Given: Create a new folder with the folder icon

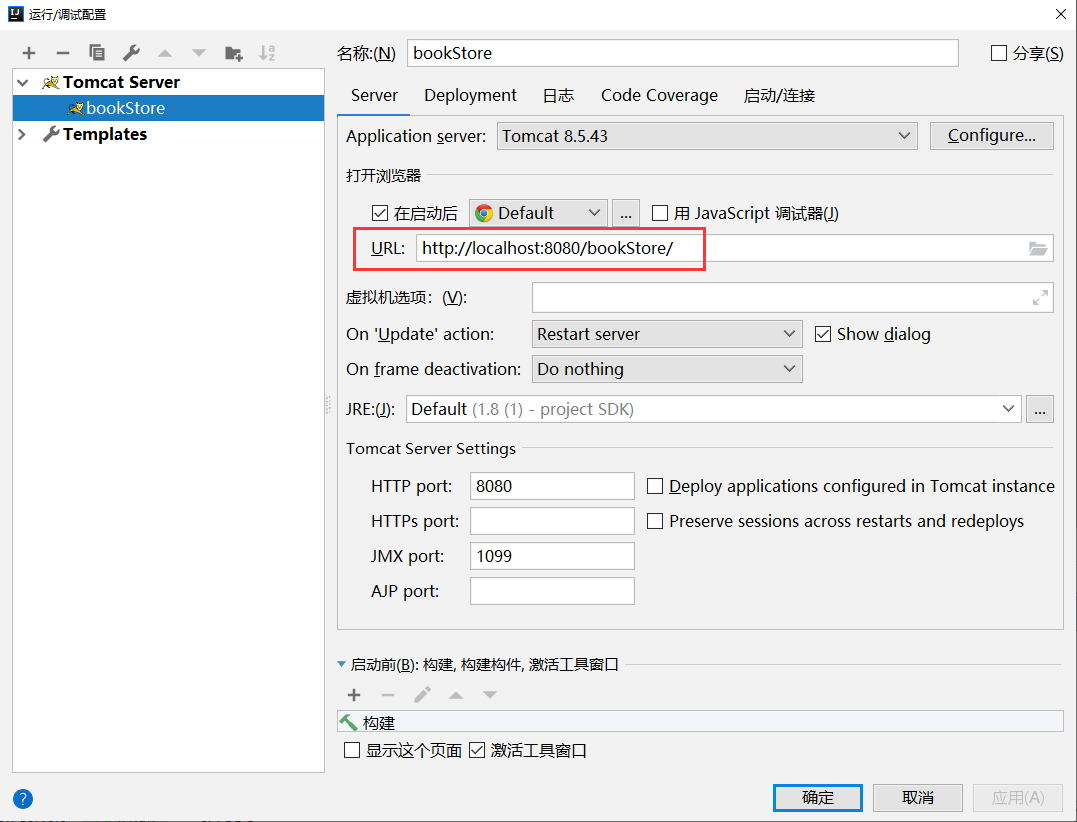Looking at the screenshot, I should (234, 53).
